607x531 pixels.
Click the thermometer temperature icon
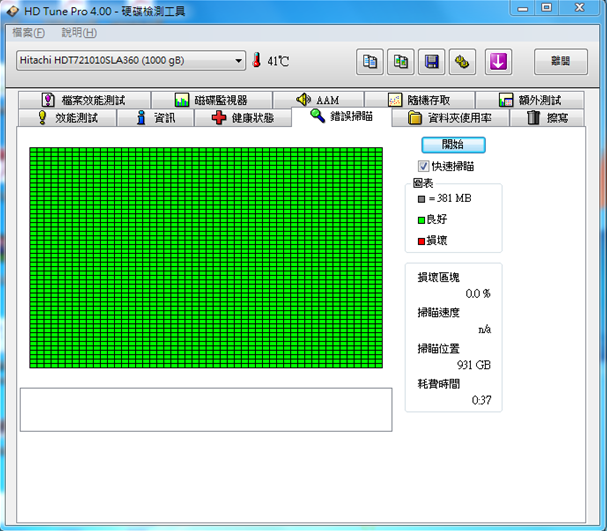[x=256, y=61]
